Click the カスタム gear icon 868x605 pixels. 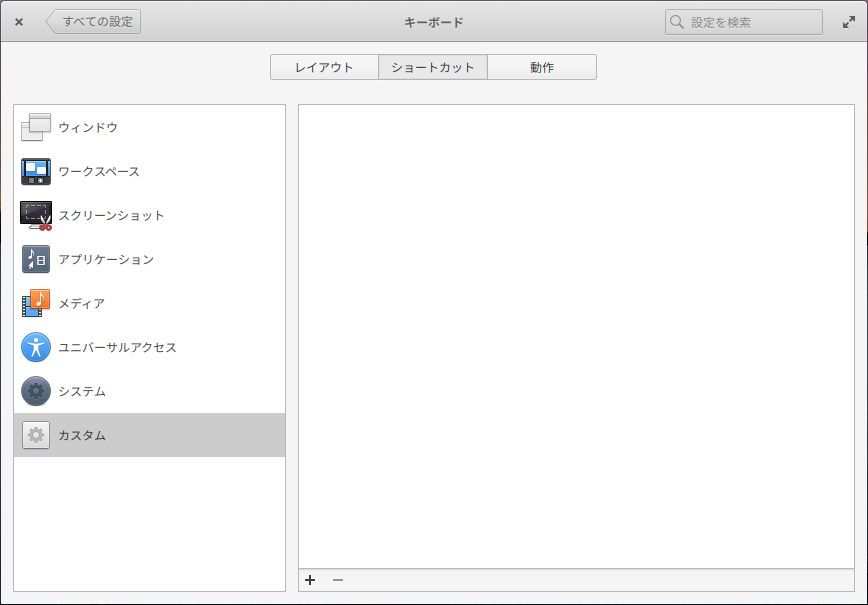point(36,435)
